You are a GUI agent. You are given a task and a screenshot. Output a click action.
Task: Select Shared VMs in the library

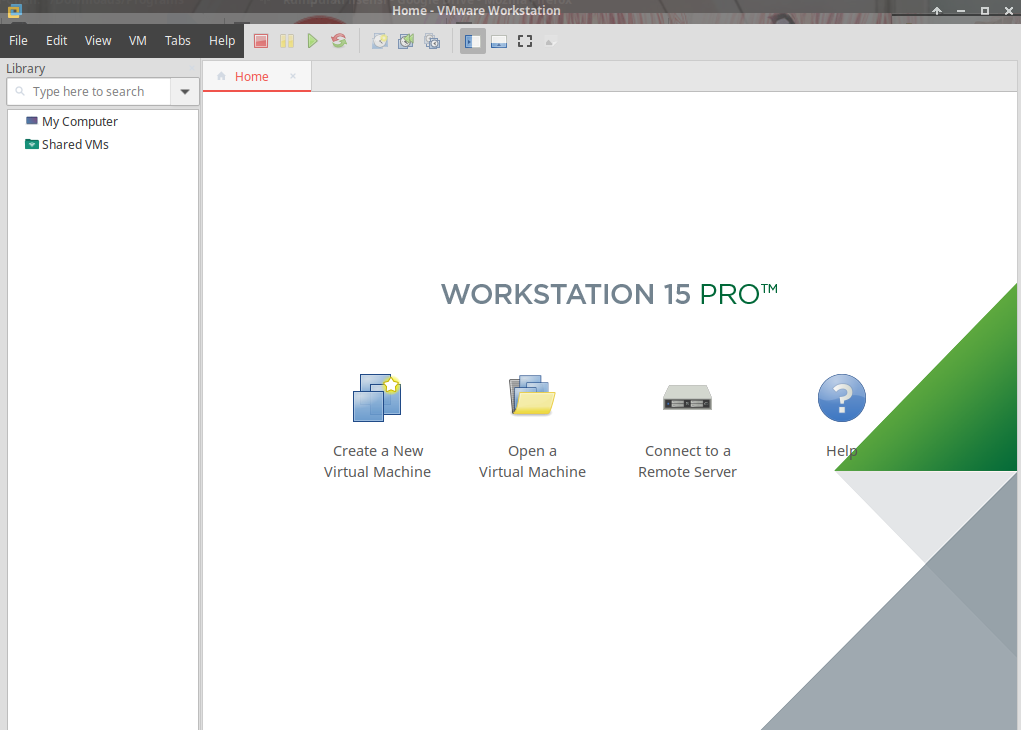point(75,145)
